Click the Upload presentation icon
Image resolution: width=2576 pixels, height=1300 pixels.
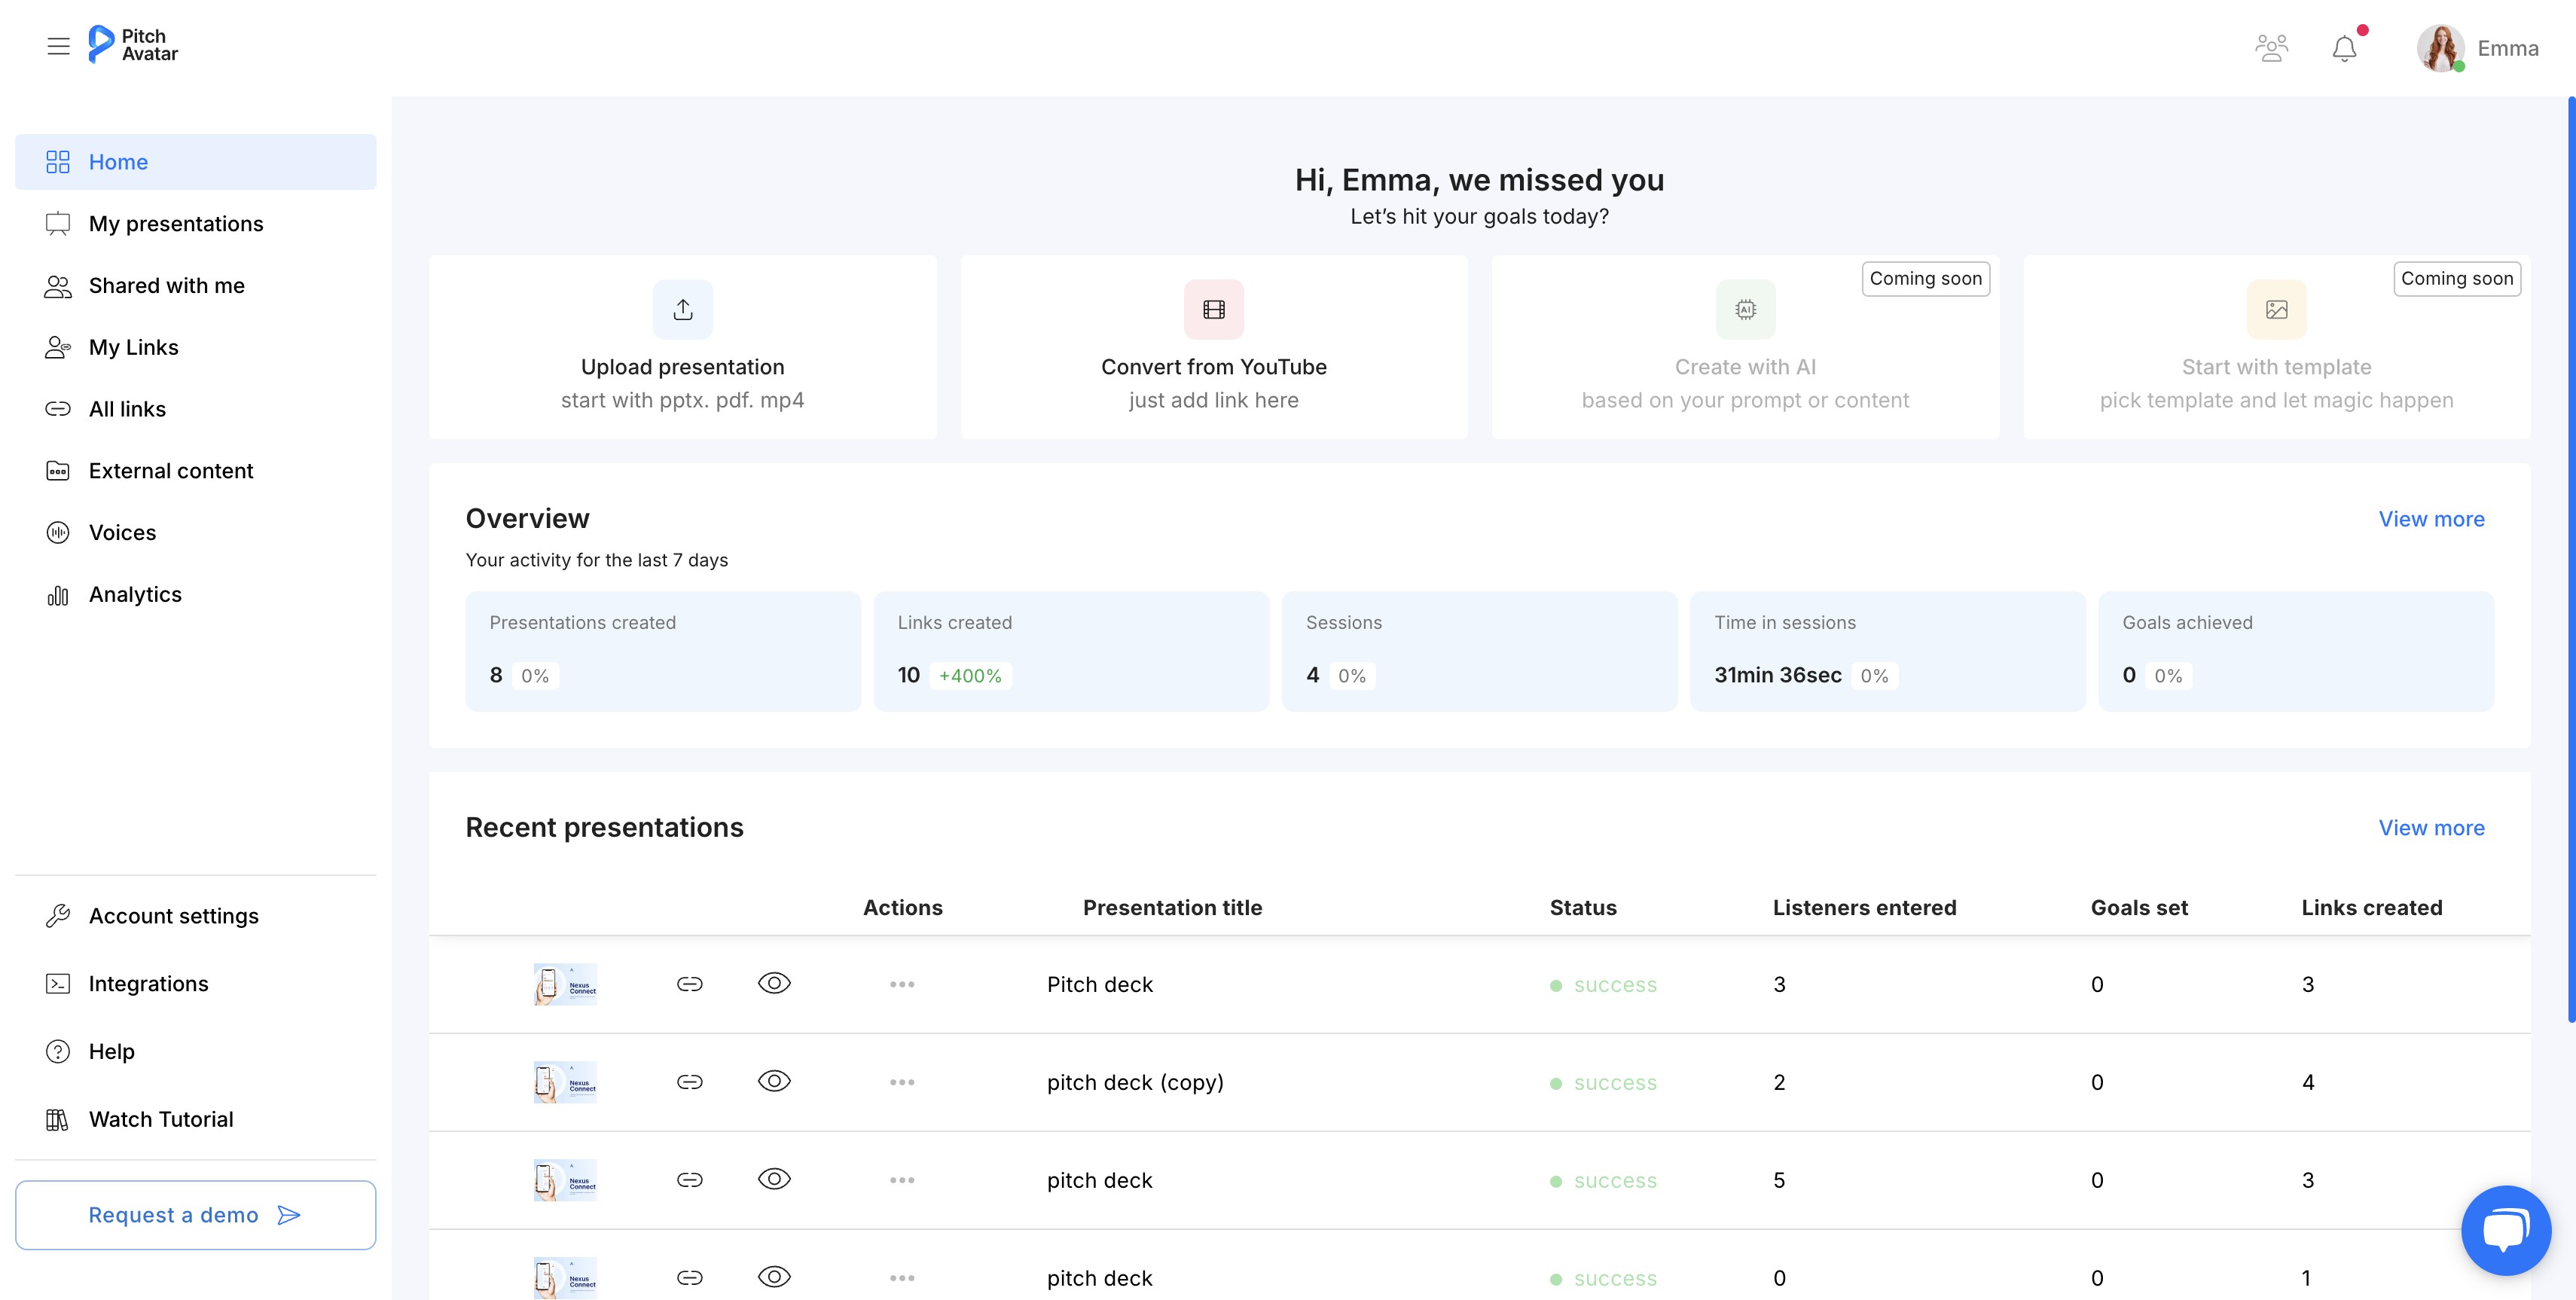click(x=683, y=310)
